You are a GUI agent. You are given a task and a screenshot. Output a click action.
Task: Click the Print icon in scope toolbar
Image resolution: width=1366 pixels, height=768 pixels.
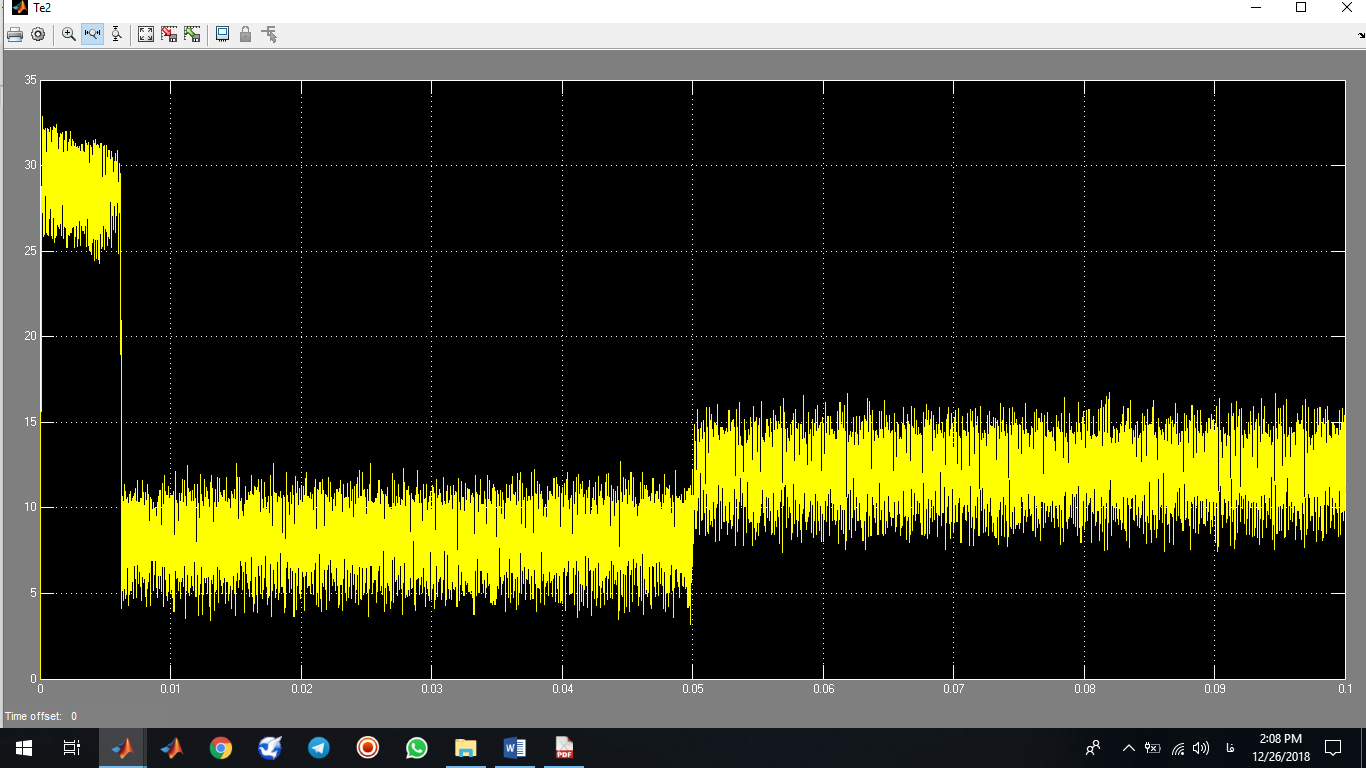[14, 34]
